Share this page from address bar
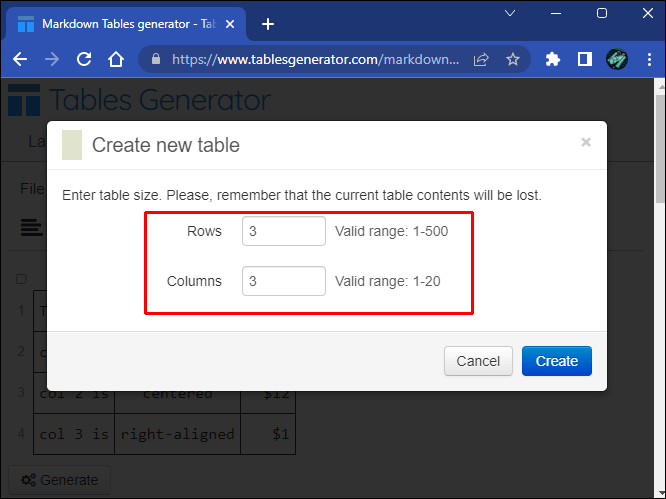666x499 pixels. [481, 59]
